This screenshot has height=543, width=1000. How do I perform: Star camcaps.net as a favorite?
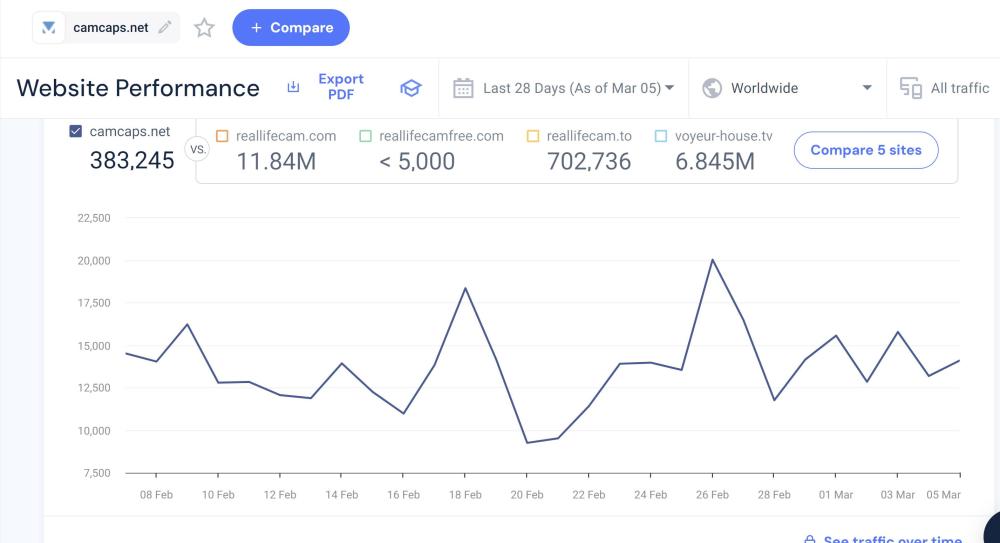(204, 28)
